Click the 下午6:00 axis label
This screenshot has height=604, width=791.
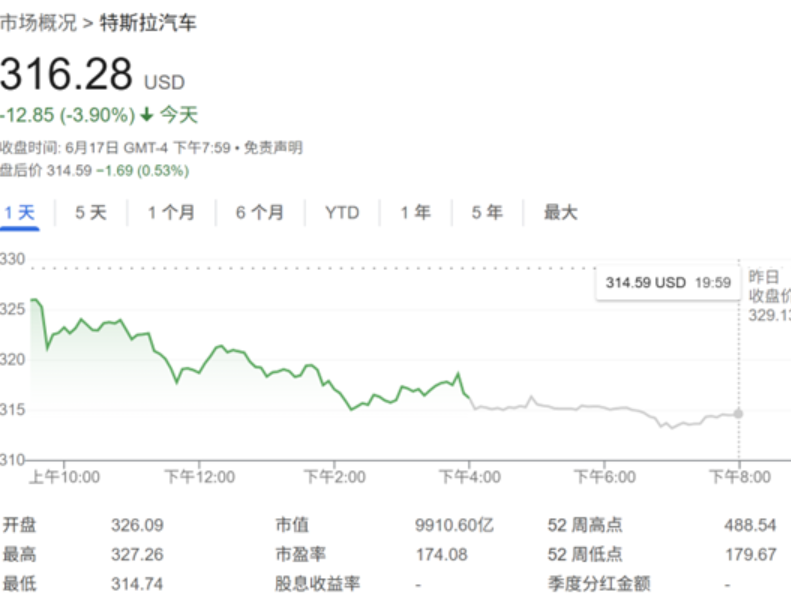pos(605,477)
